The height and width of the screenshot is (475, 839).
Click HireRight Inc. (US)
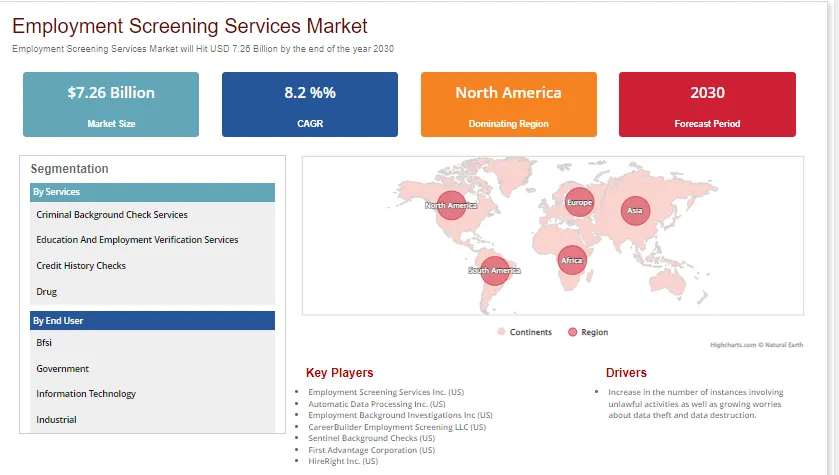[343, 461]
